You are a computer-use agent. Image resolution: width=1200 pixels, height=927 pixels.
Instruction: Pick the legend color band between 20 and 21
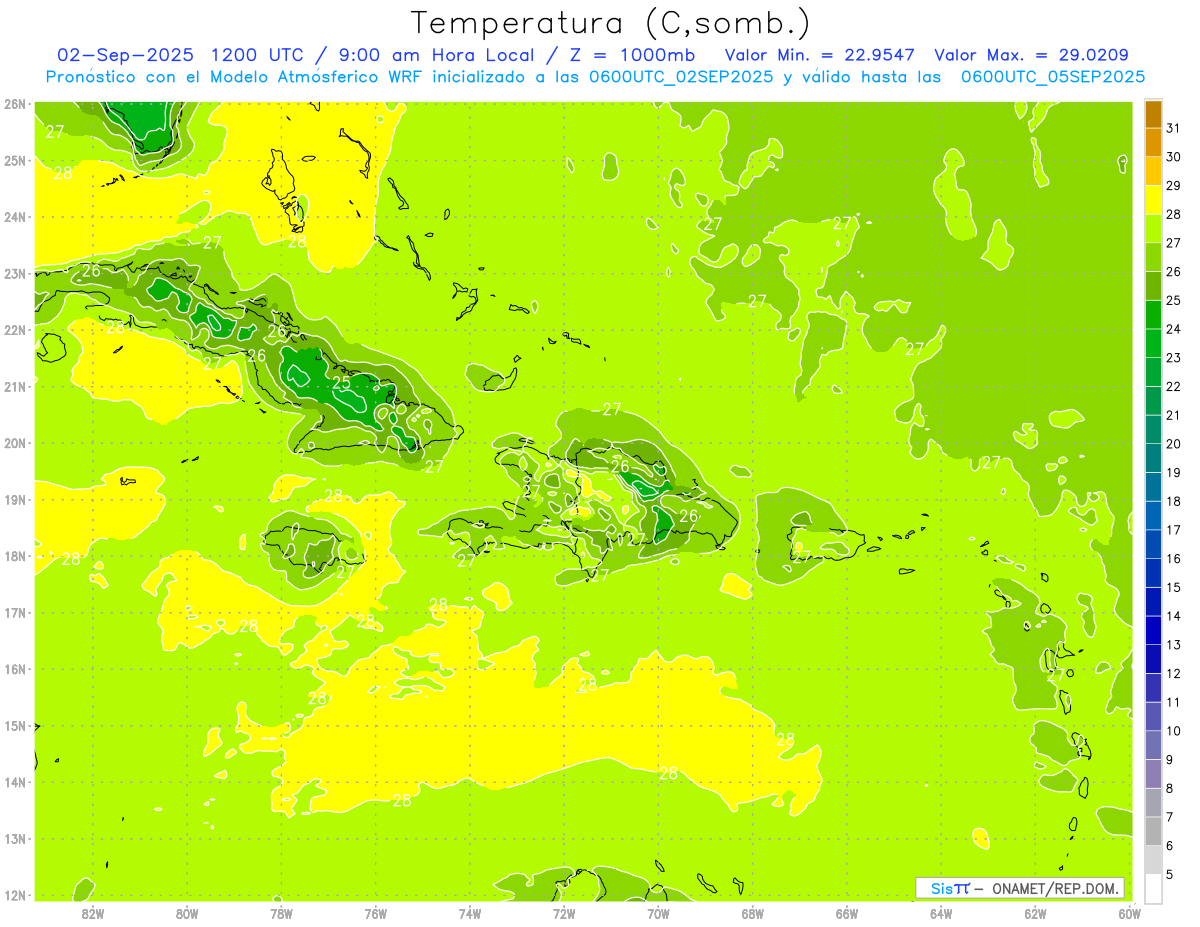point(1153,429)
